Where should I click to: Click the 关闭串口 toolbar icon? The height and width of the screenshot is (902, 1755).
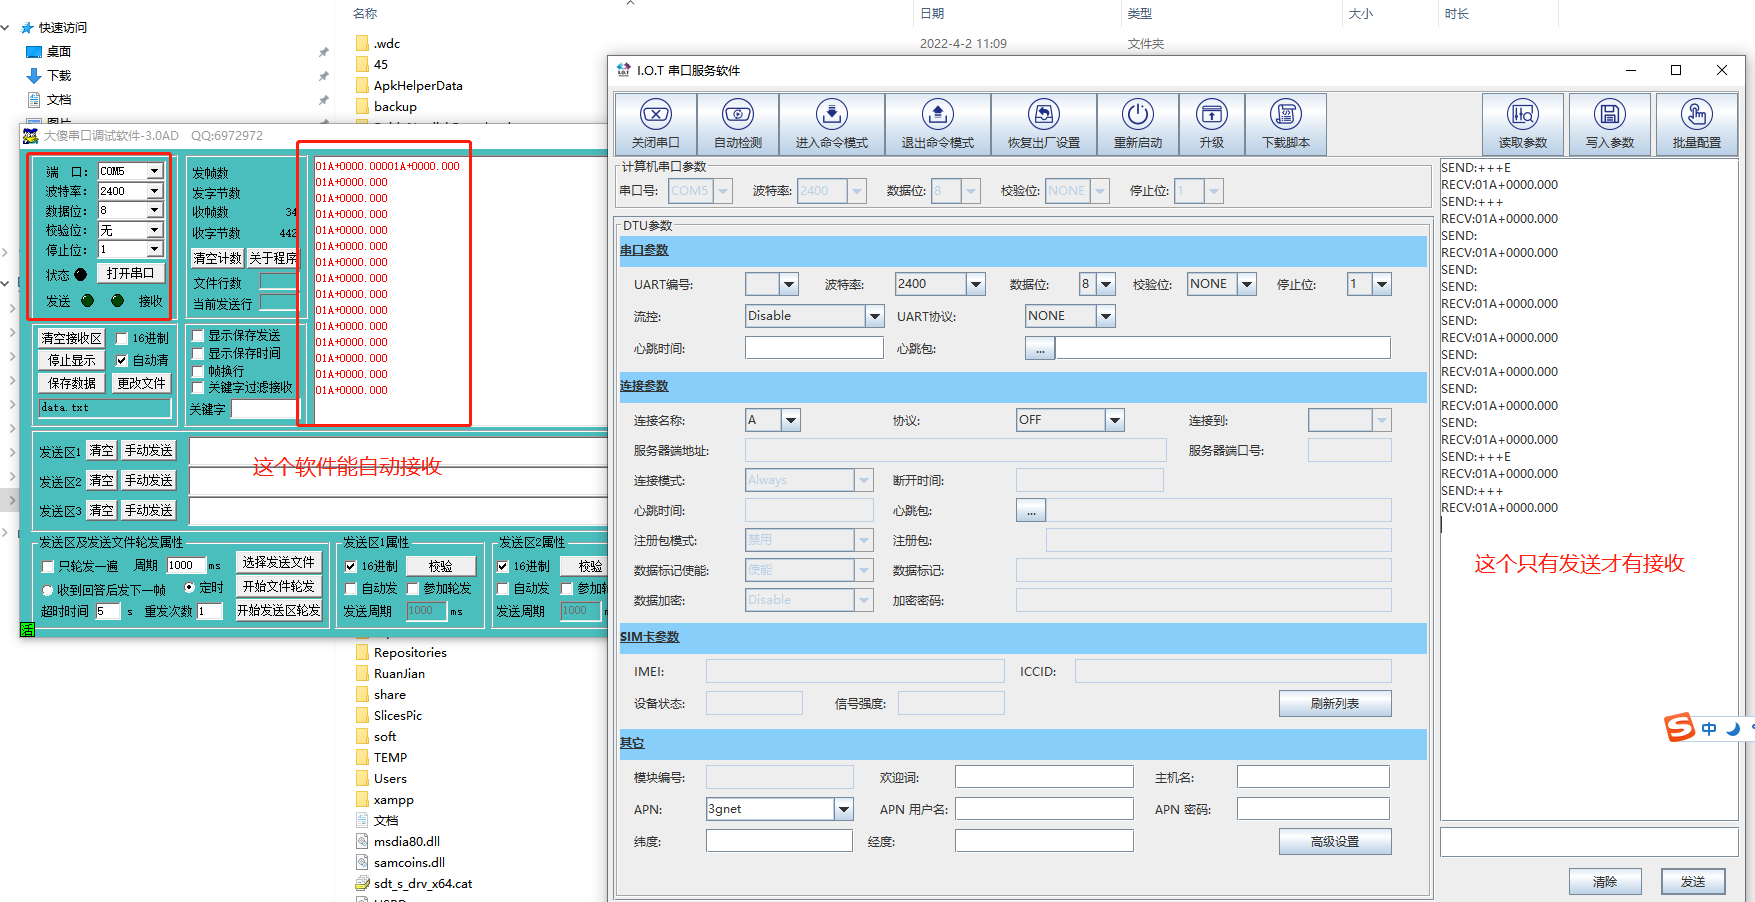click(x=655, y=115)
